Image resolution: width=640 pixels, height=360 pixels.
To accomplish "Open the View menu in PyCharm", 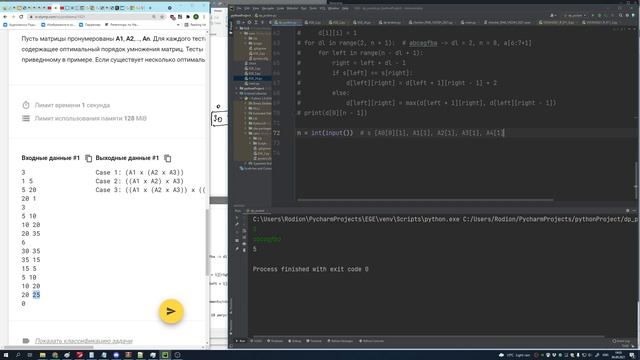I will click(256, 8).
